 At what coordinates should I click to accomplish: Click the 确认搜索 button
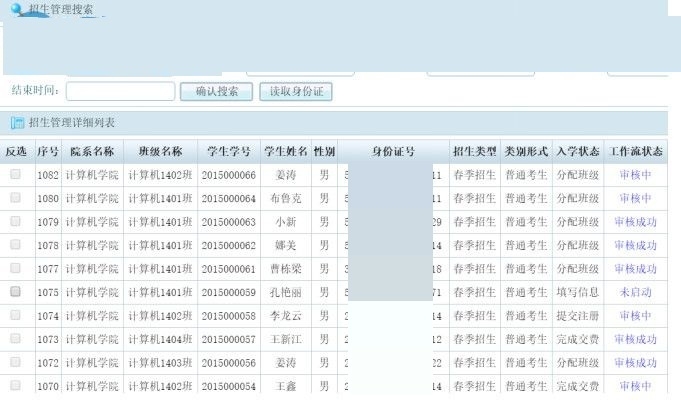(216, 92)
